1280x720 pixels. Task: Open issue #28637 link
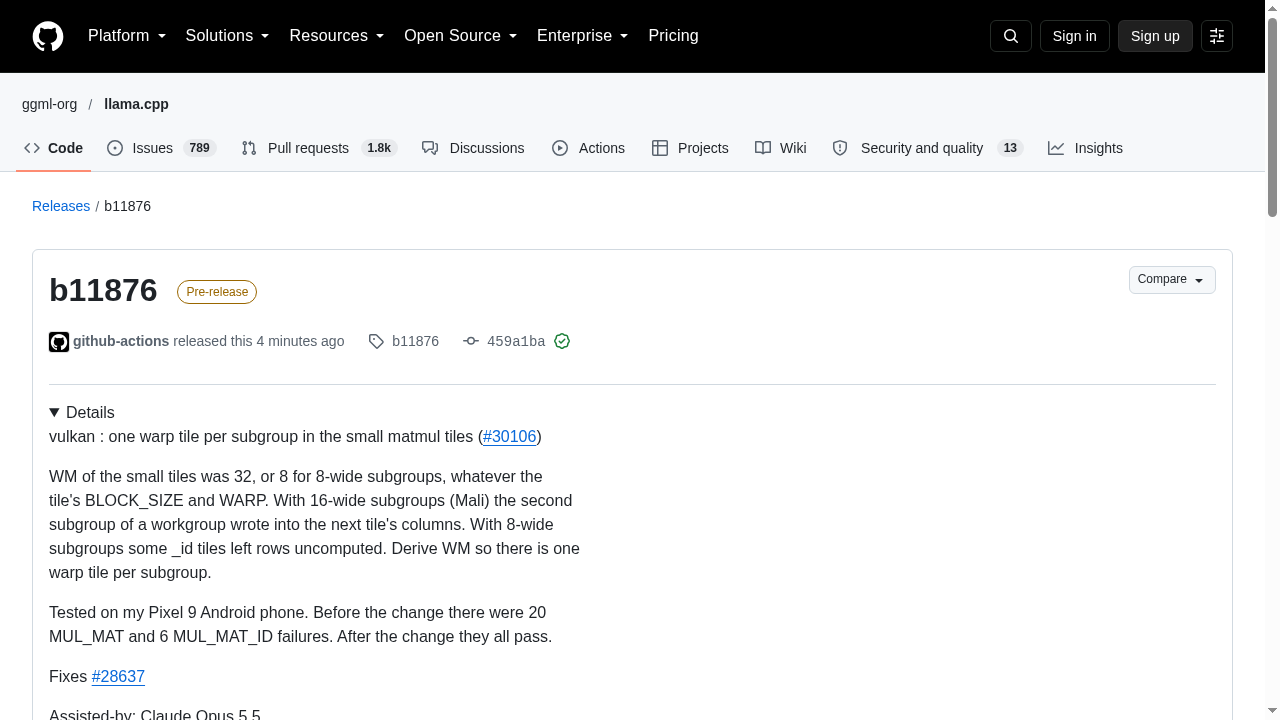[118, 676]
